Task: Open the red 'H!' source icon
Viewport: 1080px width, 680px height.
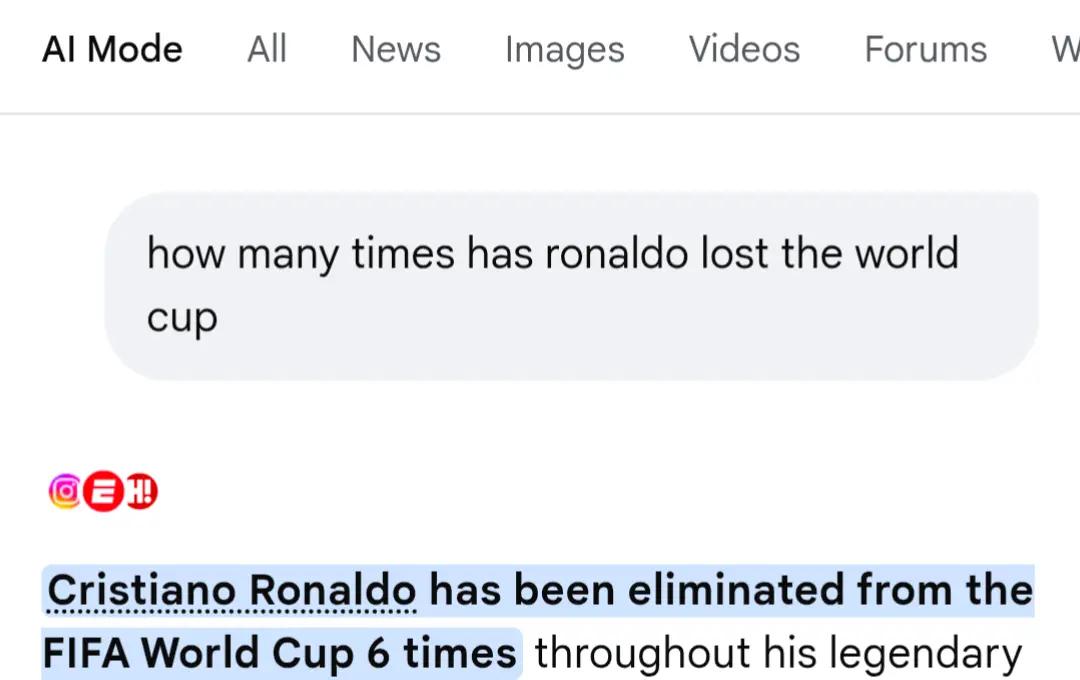Action: click(142, 491)
